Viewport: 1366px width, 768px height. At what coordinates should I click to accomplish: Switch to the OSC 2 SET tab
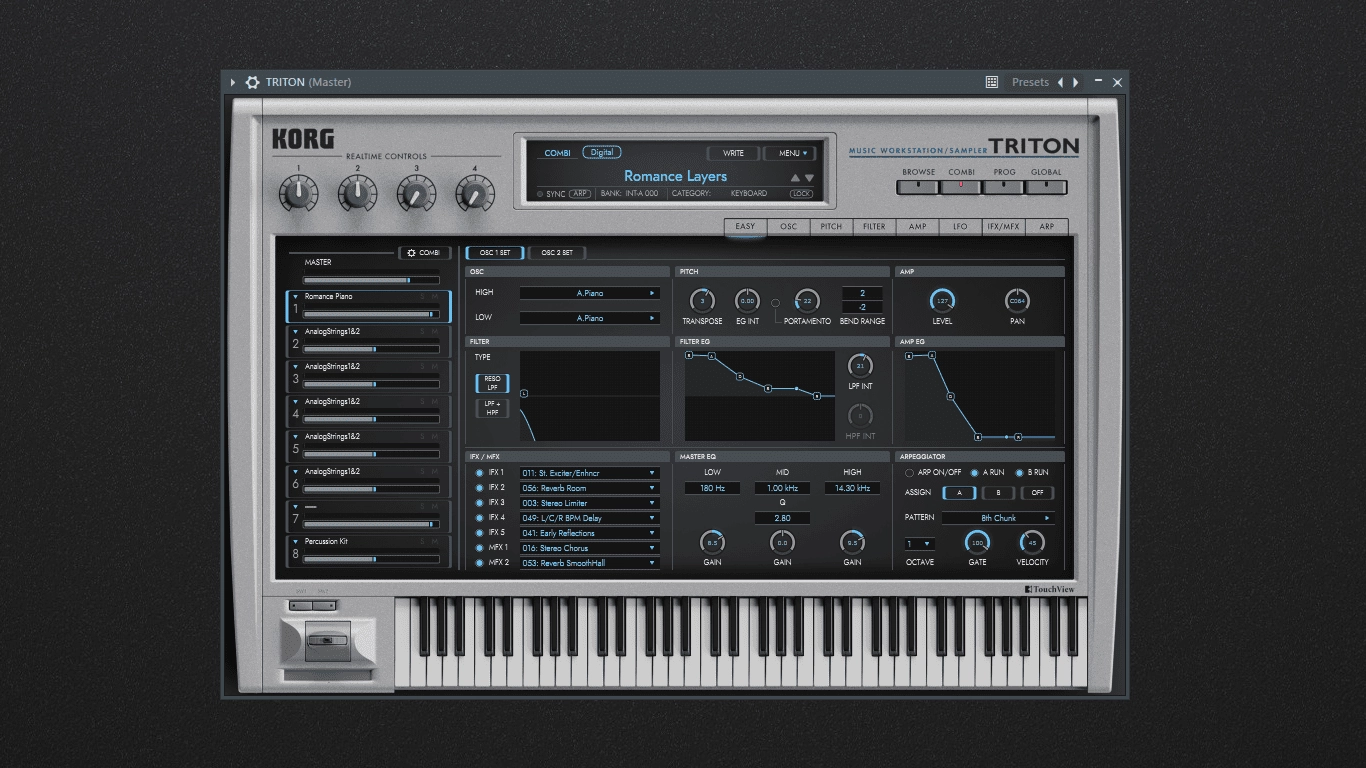pyautogui.click(x=557, y=253)
